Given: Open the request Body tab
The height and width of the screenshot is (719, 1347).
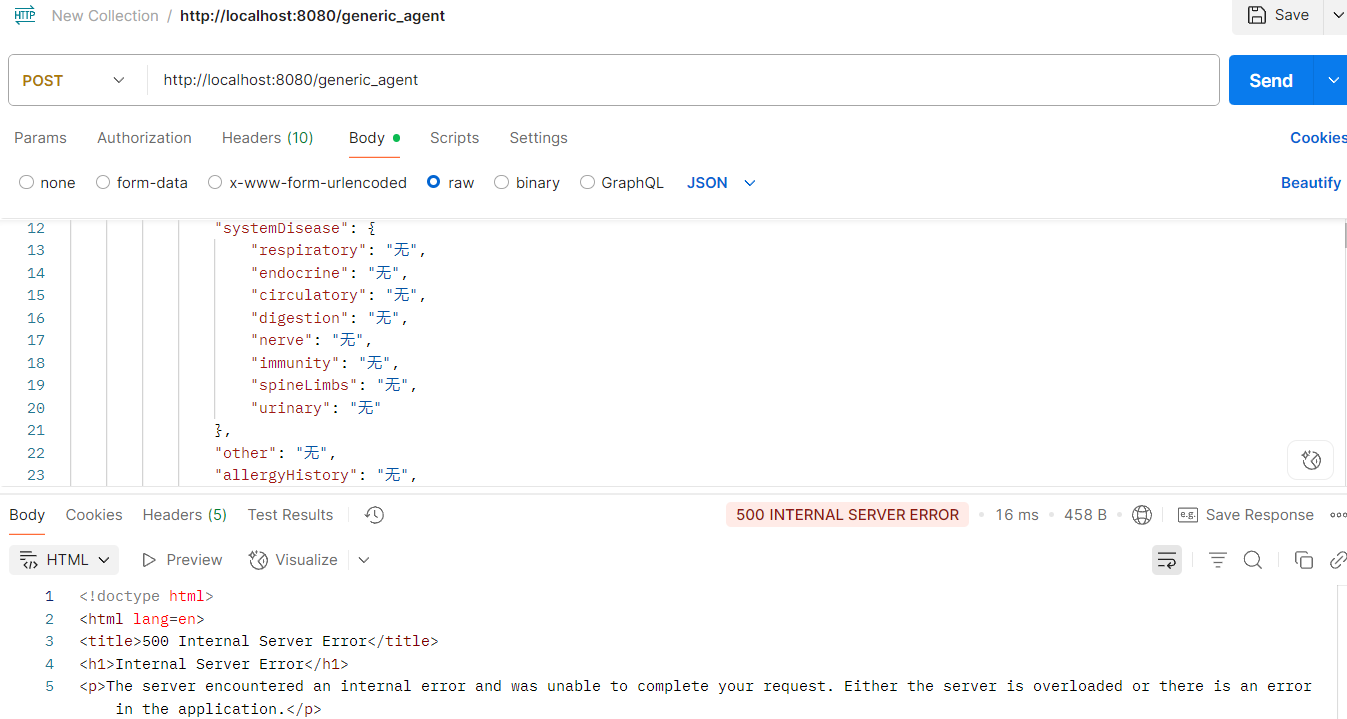Looking at the screenshot, I should [374, 138].
